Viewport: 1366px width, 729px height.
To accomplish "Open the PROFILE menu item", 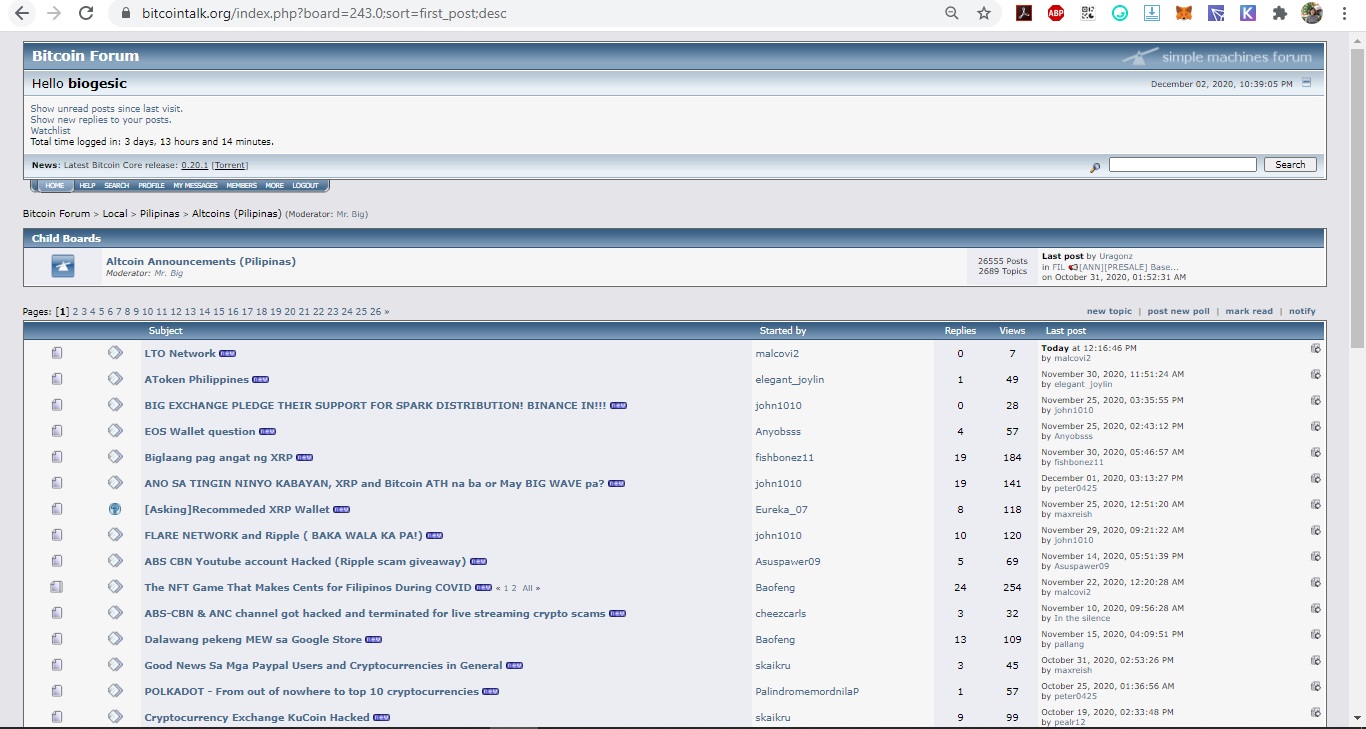I will [x=152, y=185].
